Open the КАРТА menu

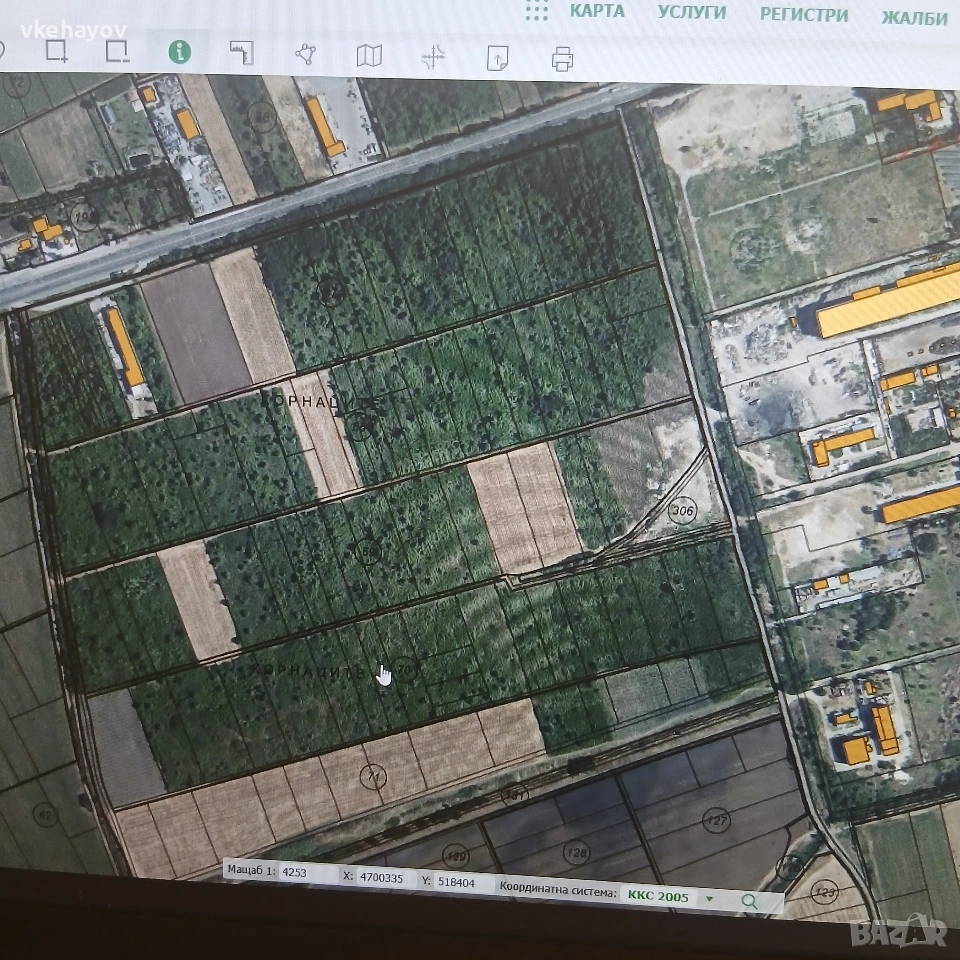597,11
